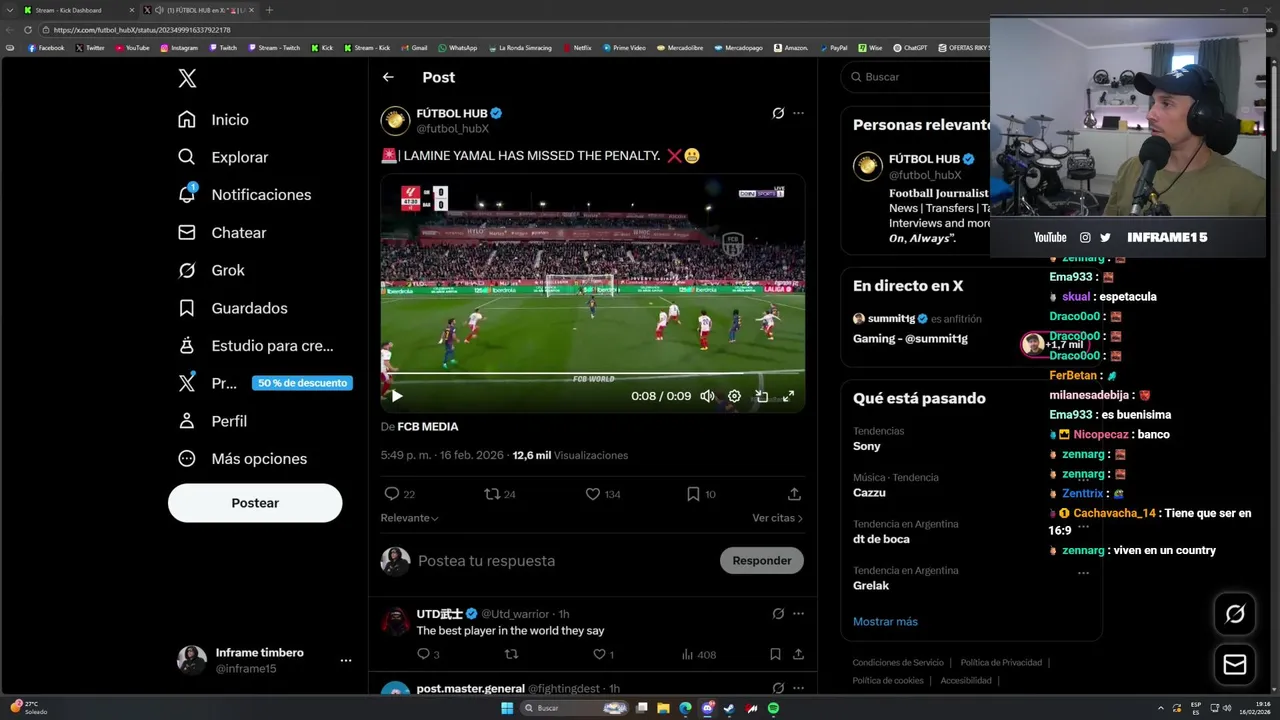Repost the UTD_warrior reply
This screenshot has height=720, width=1280.
pos(511,655)
